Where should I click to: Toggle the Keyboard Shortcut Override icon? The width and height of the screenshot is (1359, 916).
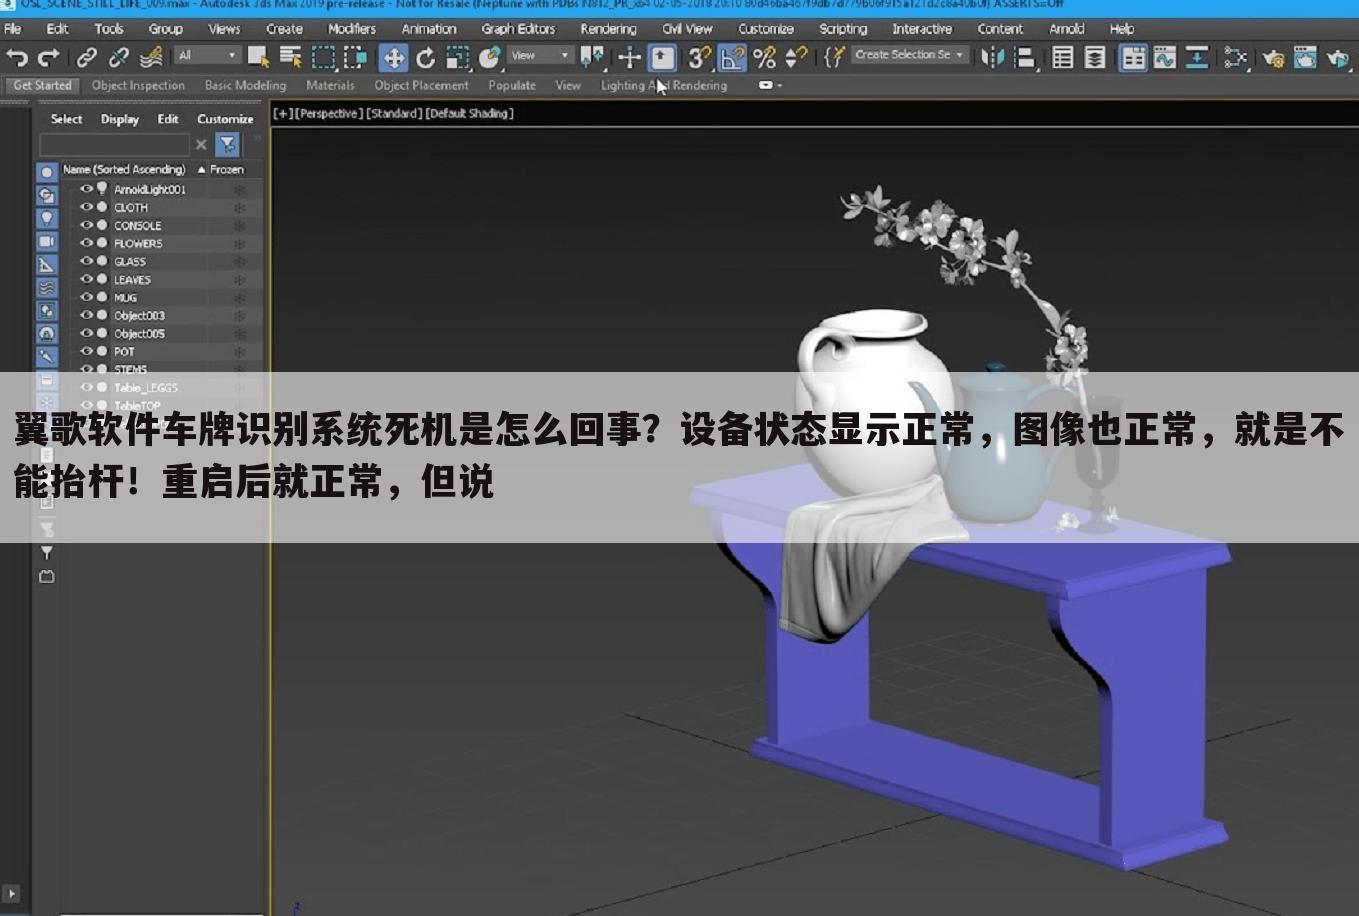pos(662,58)
